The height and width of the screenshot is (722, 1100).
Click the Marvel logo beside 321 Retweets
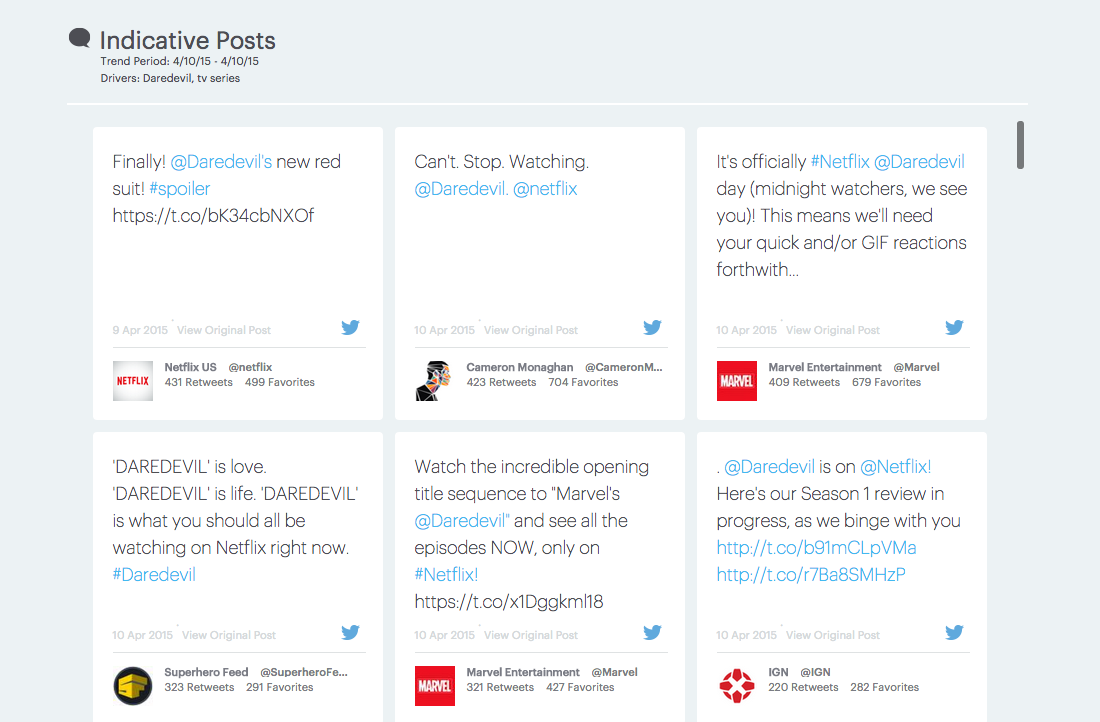pyautogui.click(x=434, y=686)
